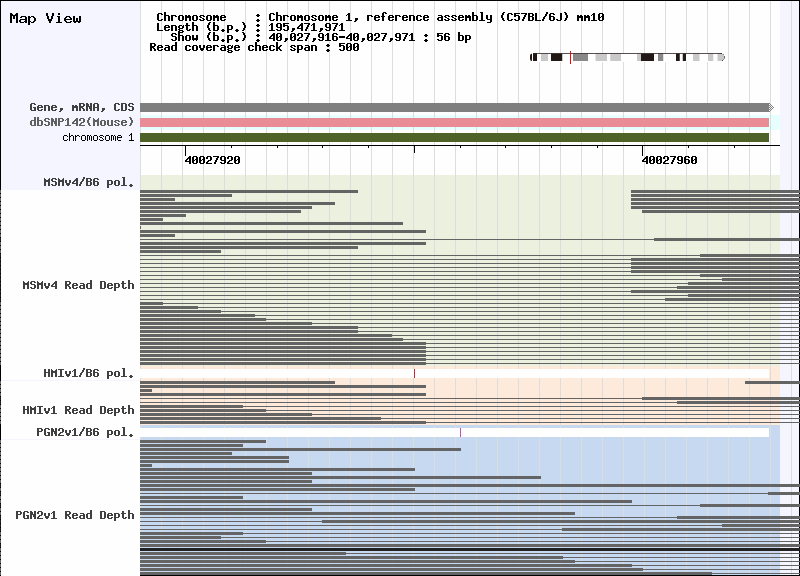Click the chromosome length value 195,471,971
The width and height of the screenshot is (800, 576).
click(307, 27)
